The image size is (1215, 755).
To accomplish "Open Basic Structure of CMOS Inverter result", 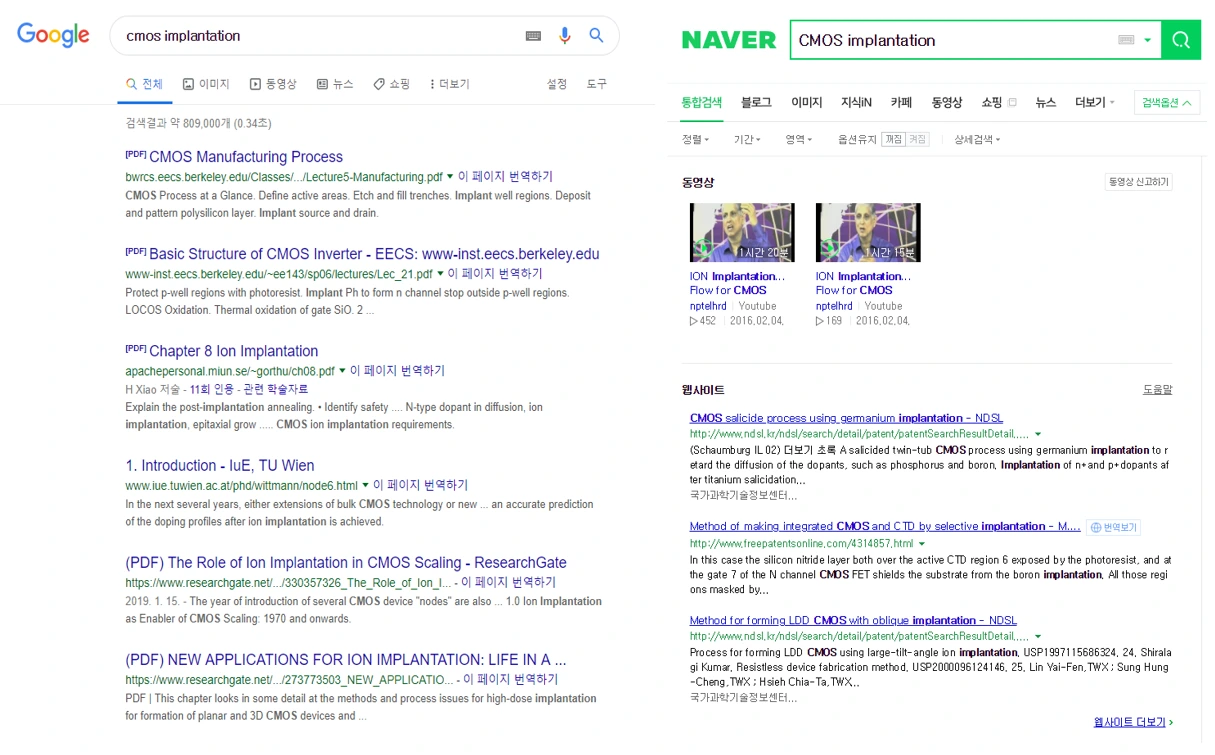I will point(374,254).
